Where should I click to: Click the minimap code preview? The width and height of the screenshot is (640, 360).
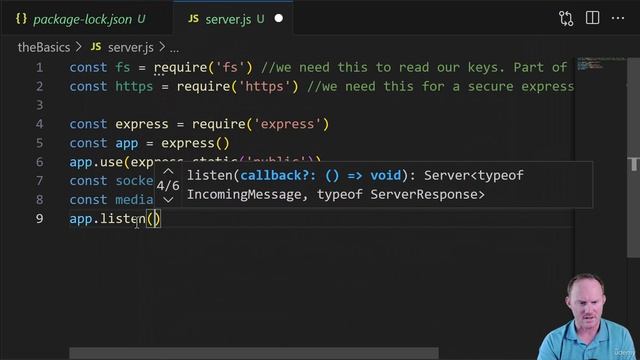pos(590,64)
